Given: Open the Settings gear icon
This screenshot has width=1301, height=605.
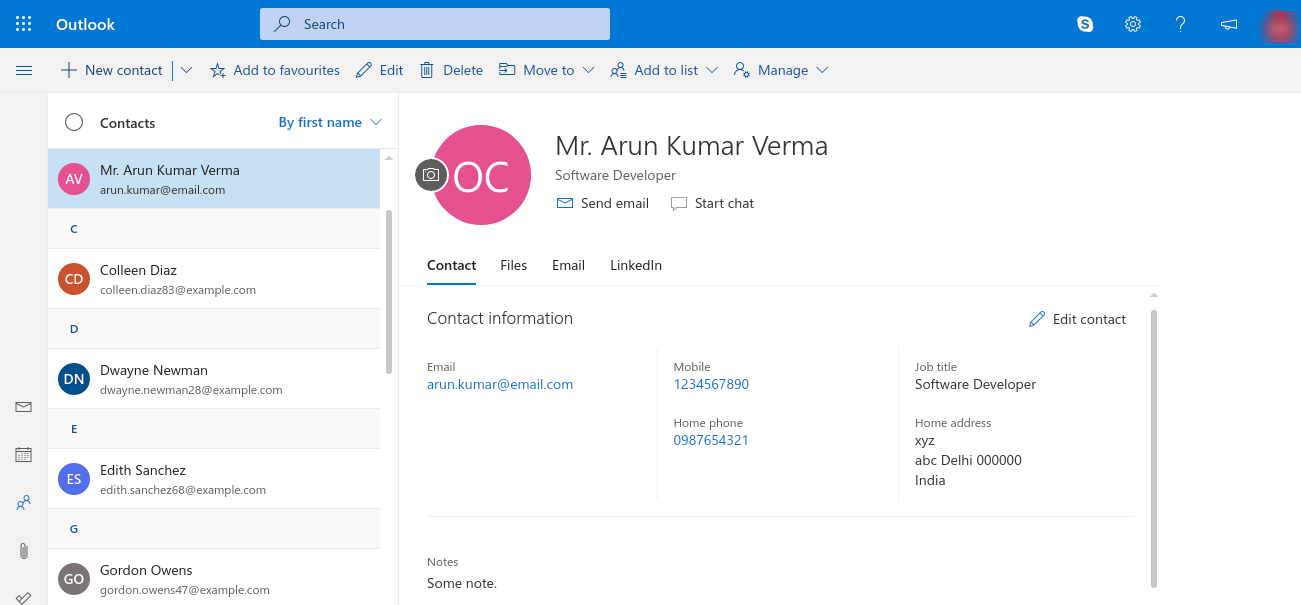Looking at the screenshot, I should pyautogui.click(x=1133, y=24).
